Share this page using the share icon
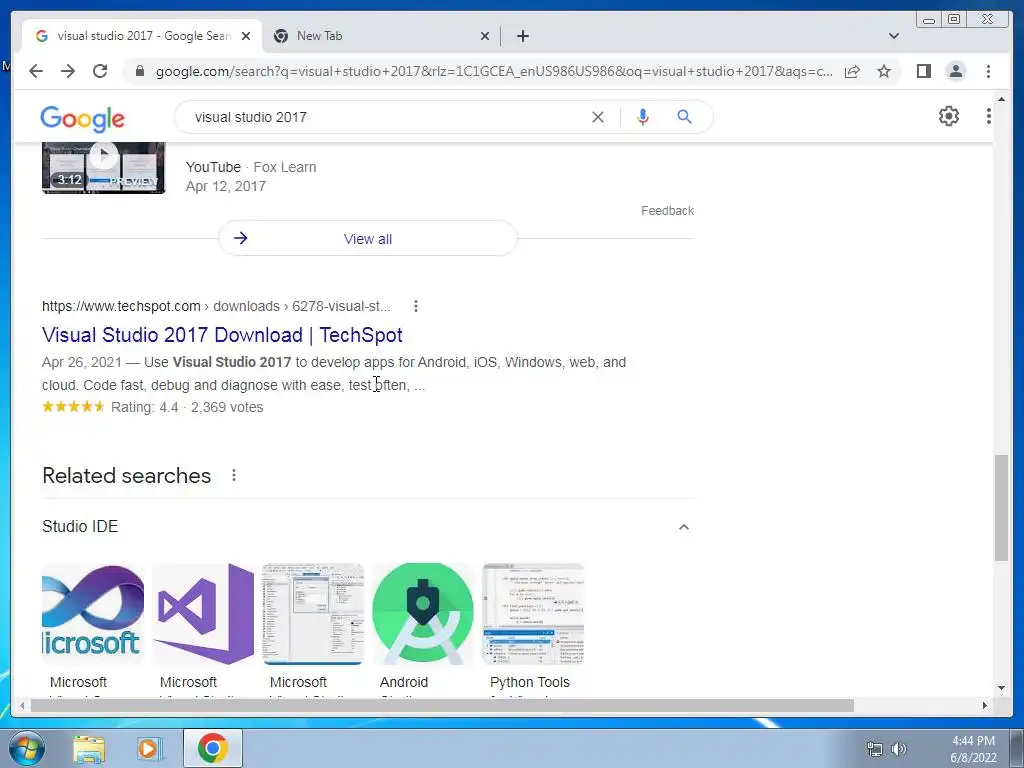The image size is (1024, 768). (x=852, y=71)
